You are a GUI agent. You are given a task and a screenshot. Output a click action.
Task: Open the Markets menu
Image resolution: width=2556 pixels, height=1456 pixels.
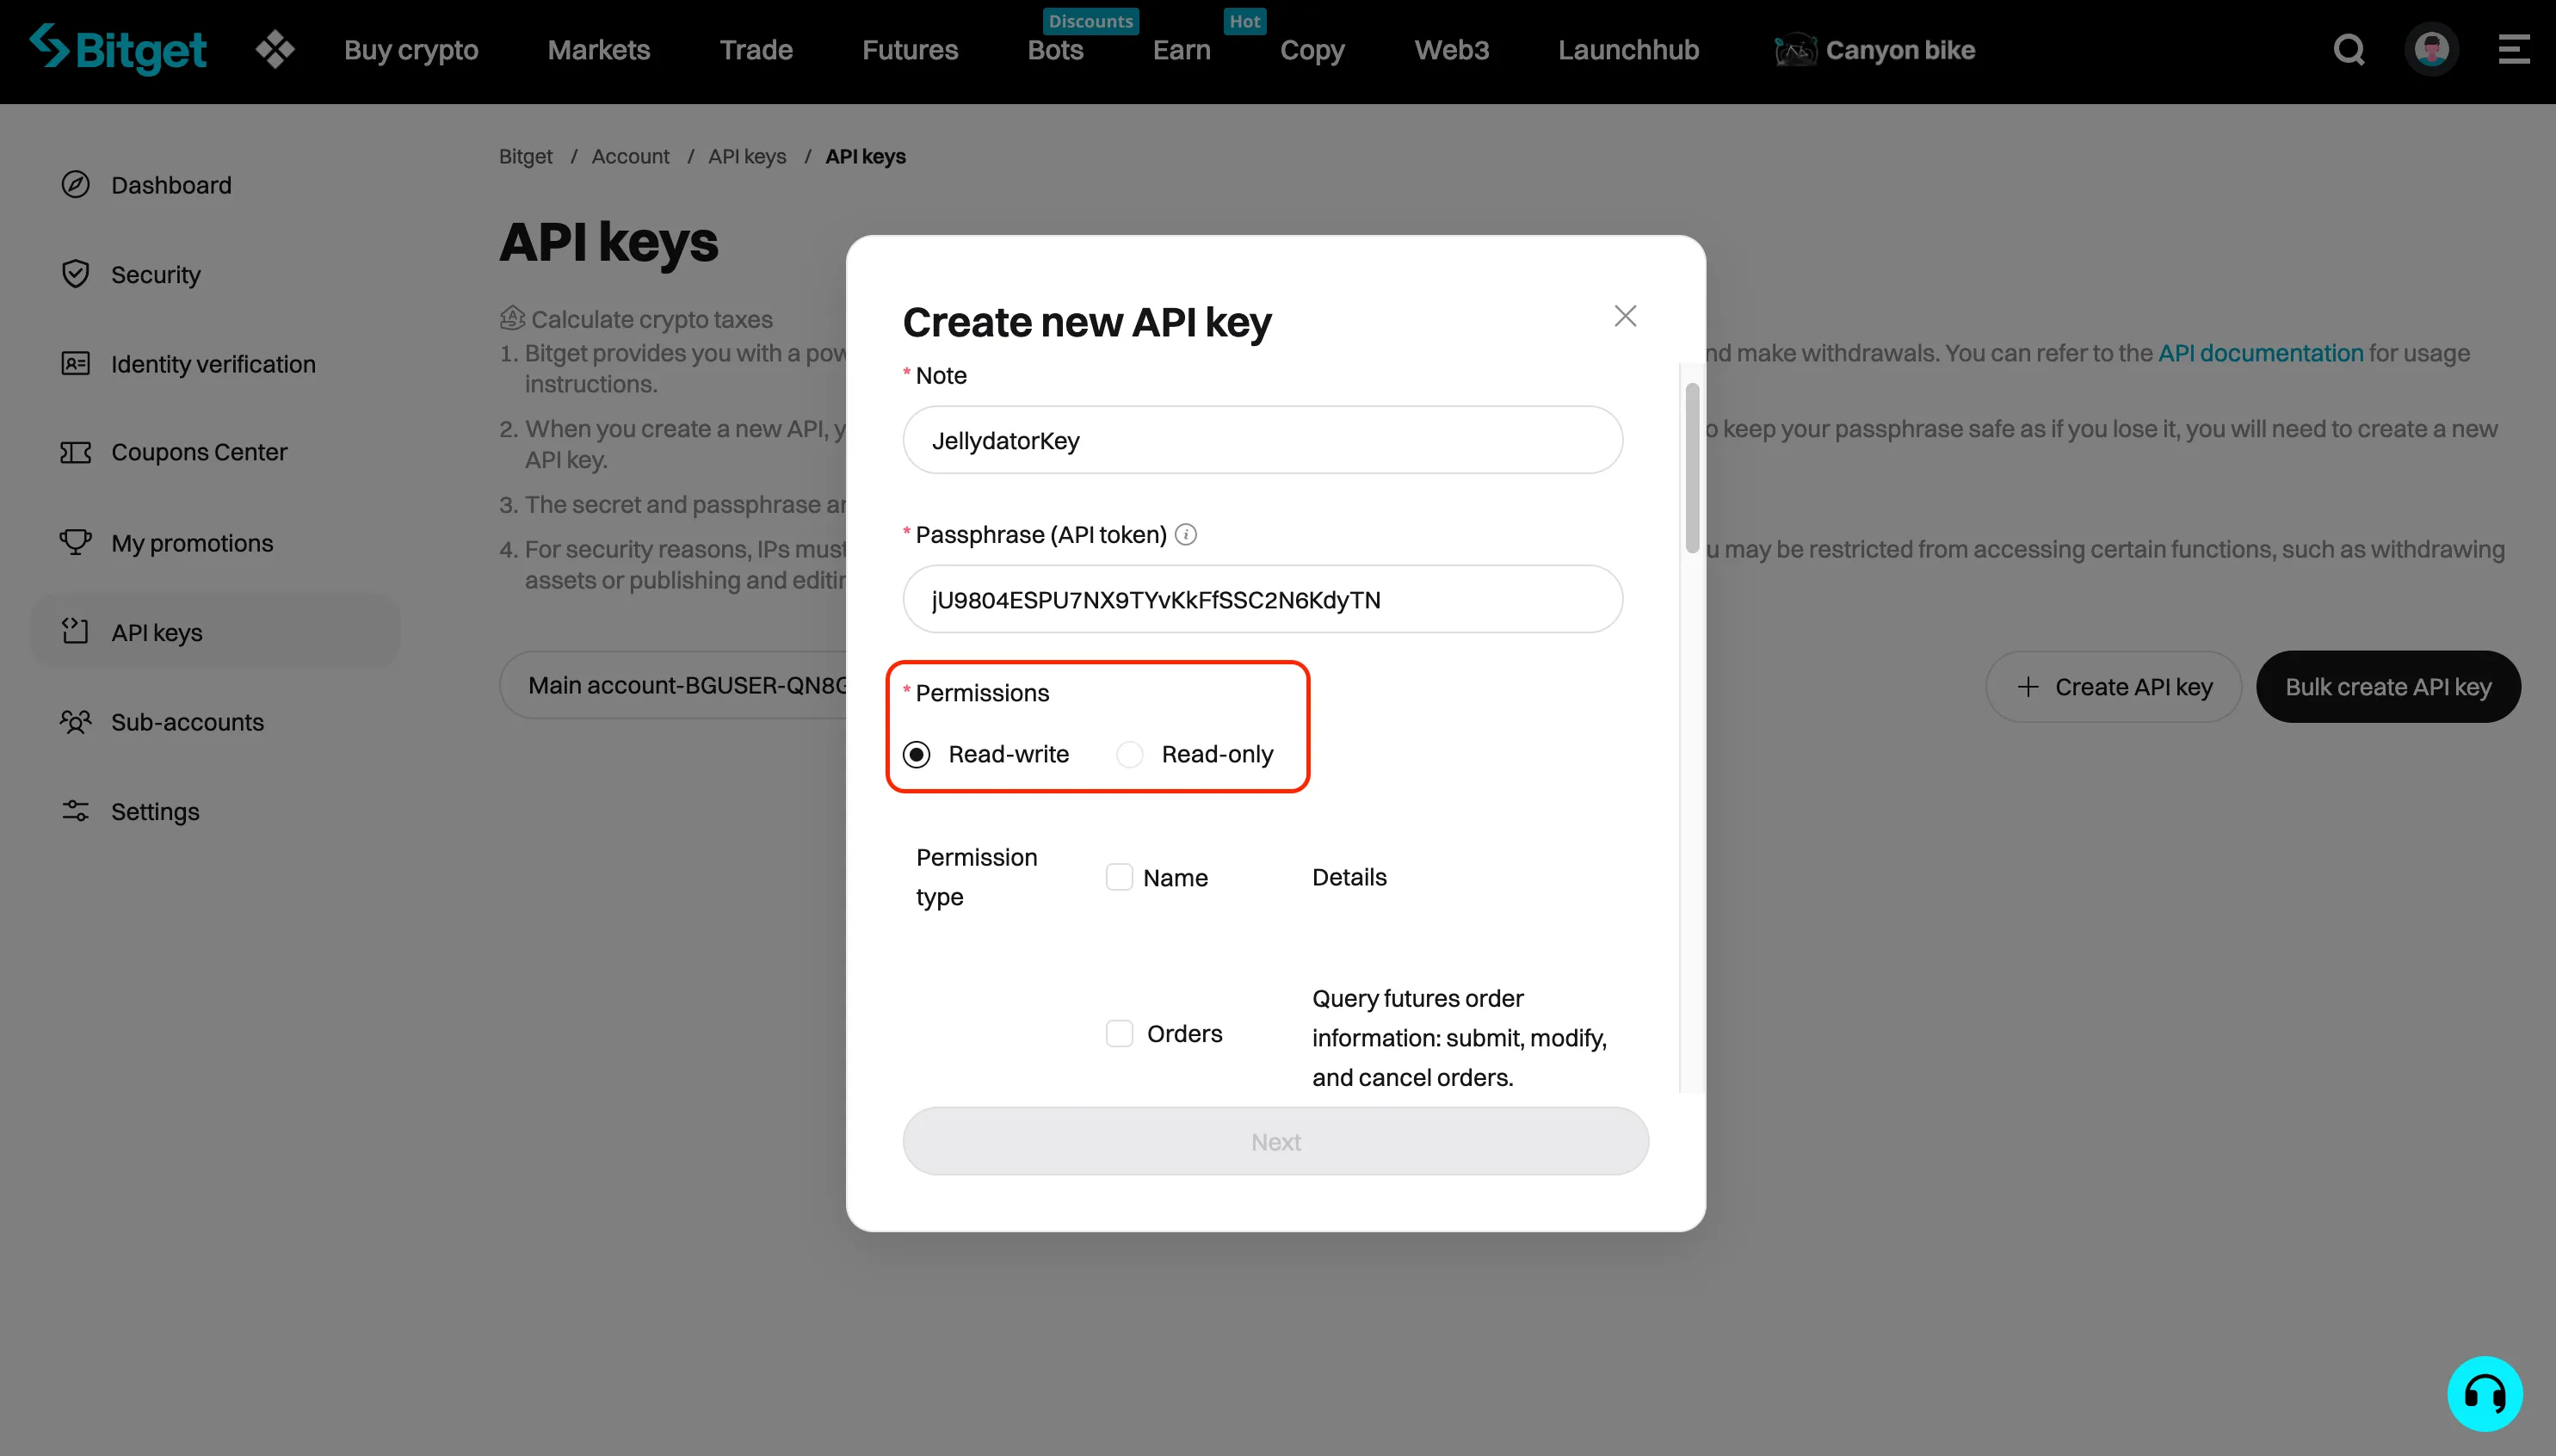[x=599, y=50]
